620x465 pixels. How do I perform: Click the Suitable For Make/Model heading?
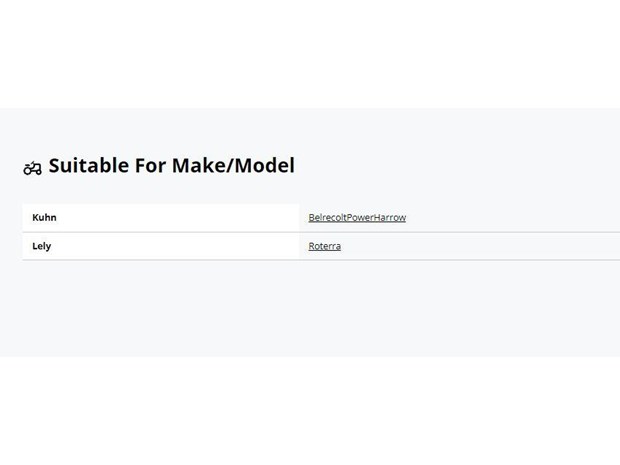[172, 165]
